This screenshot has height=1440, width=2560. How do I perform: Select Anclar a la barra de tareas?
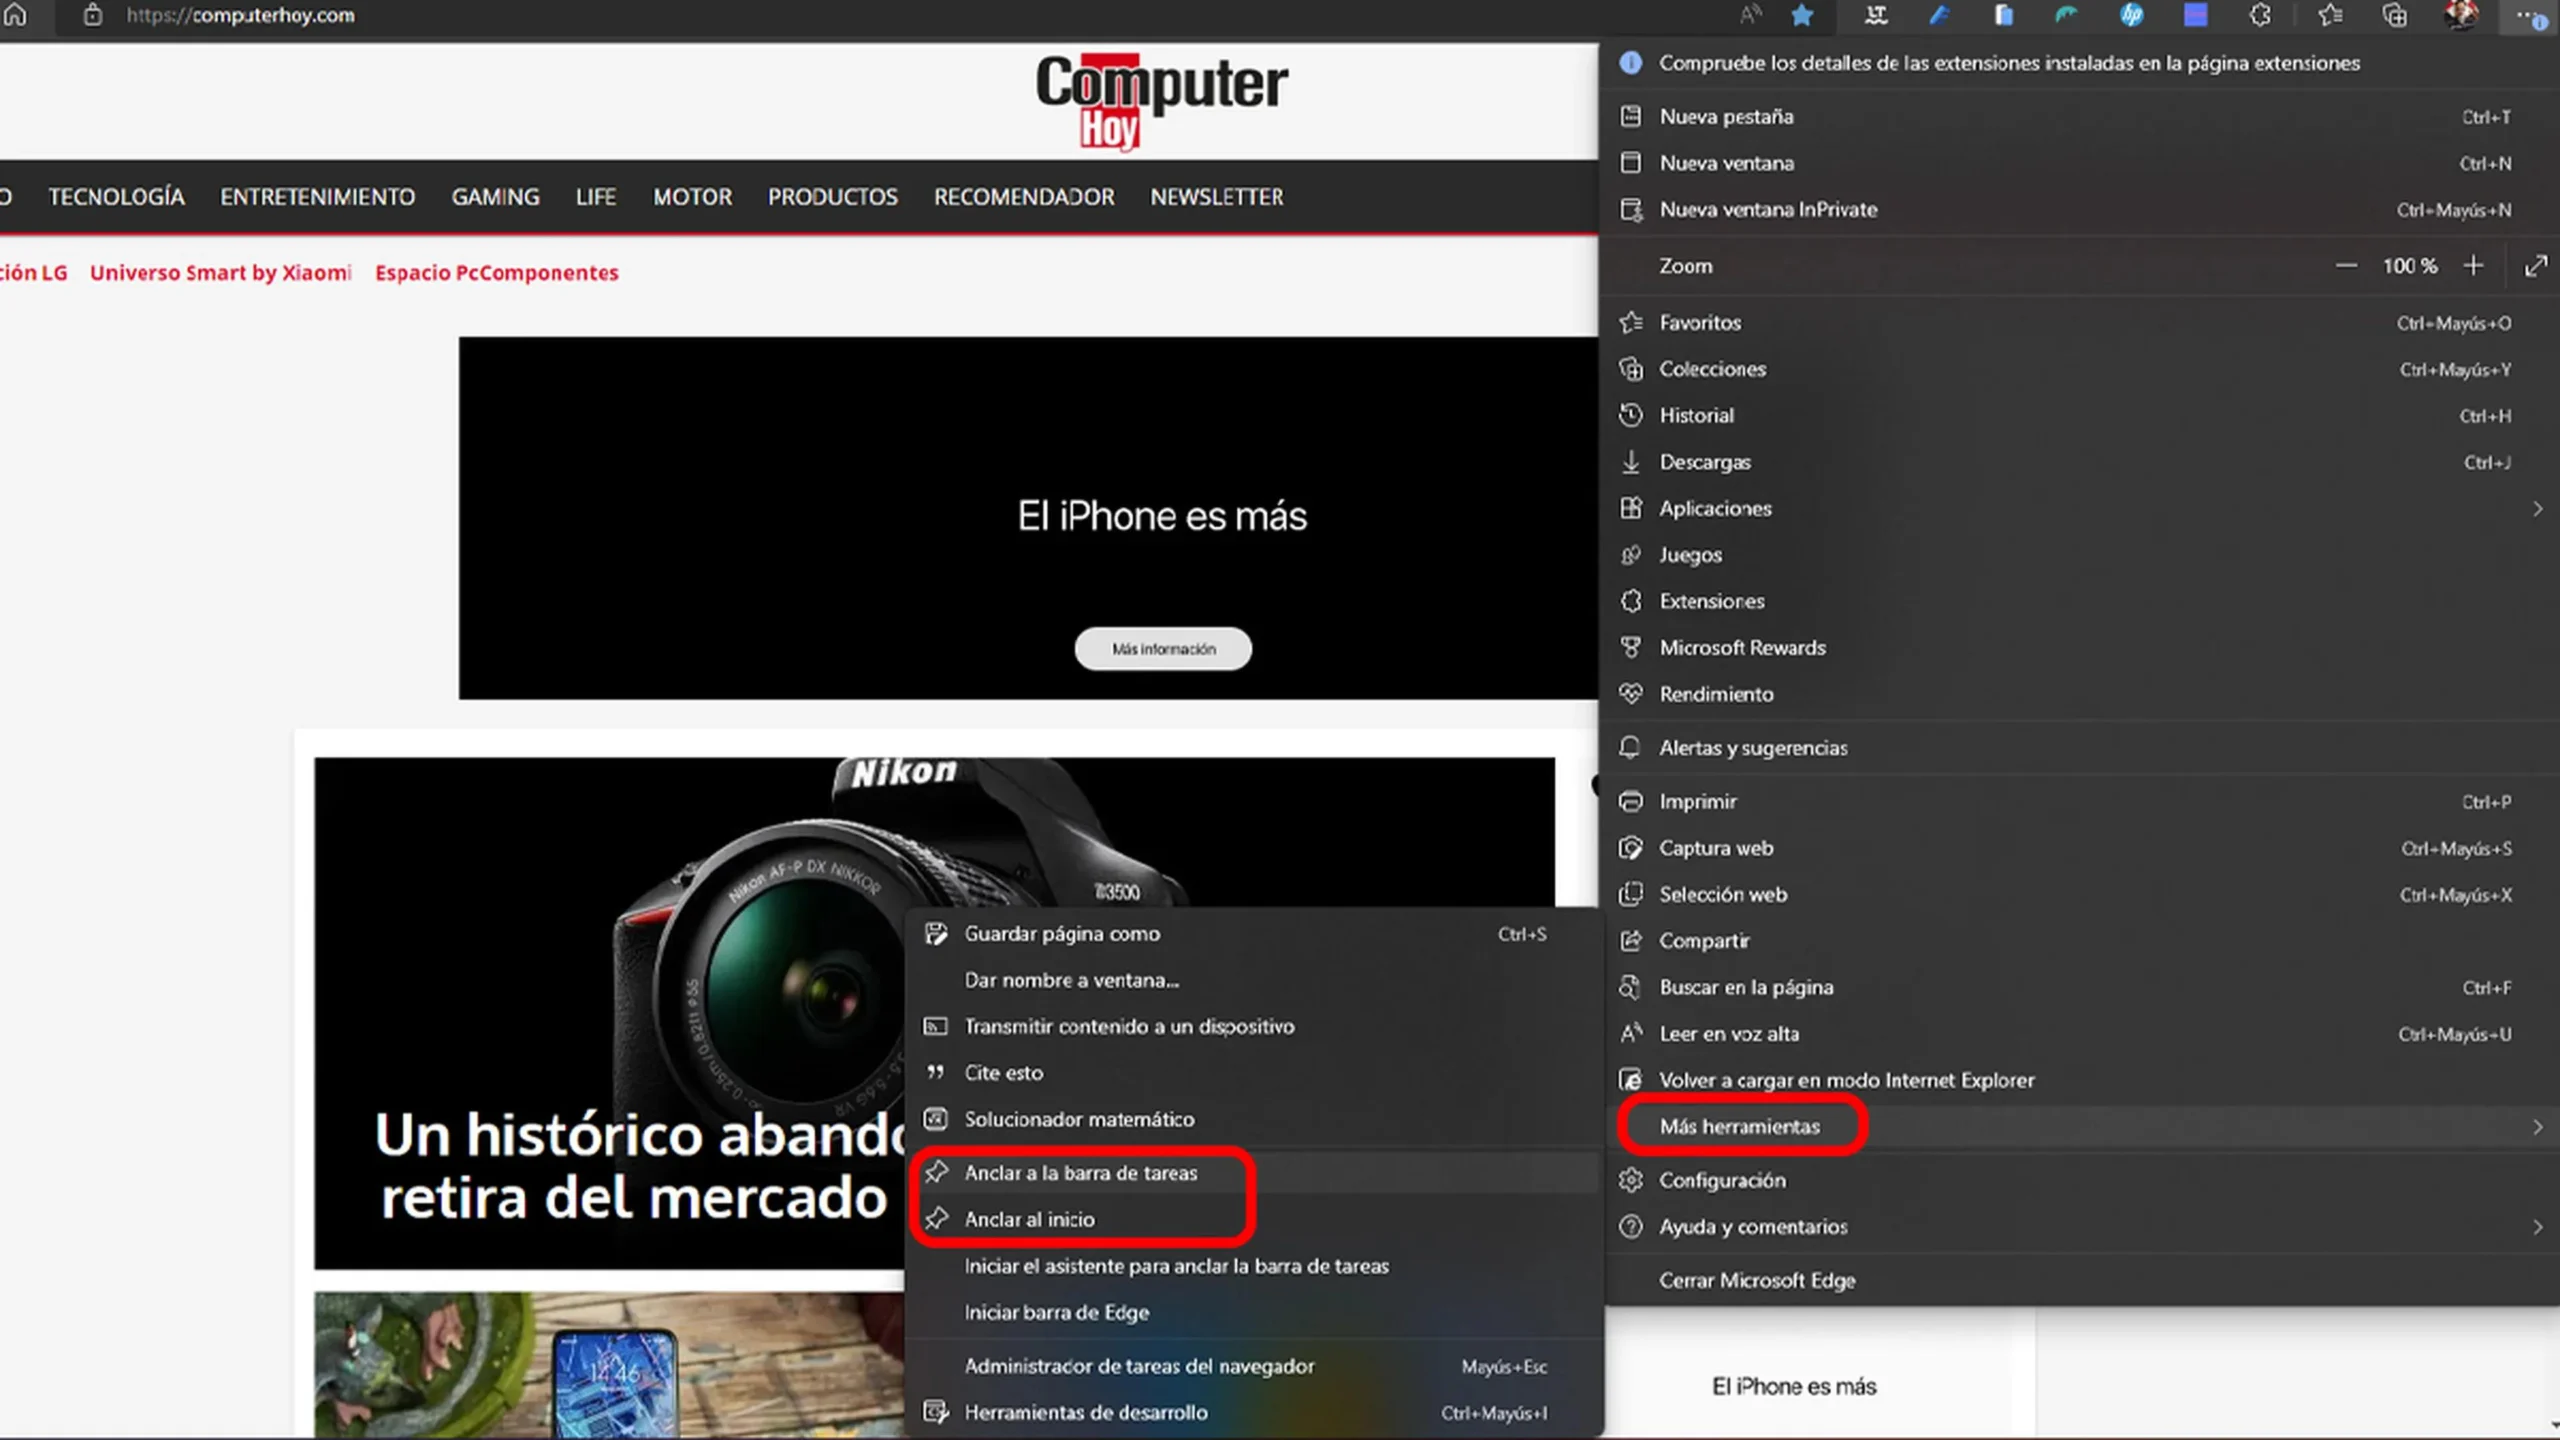tap(1255, 1173)
